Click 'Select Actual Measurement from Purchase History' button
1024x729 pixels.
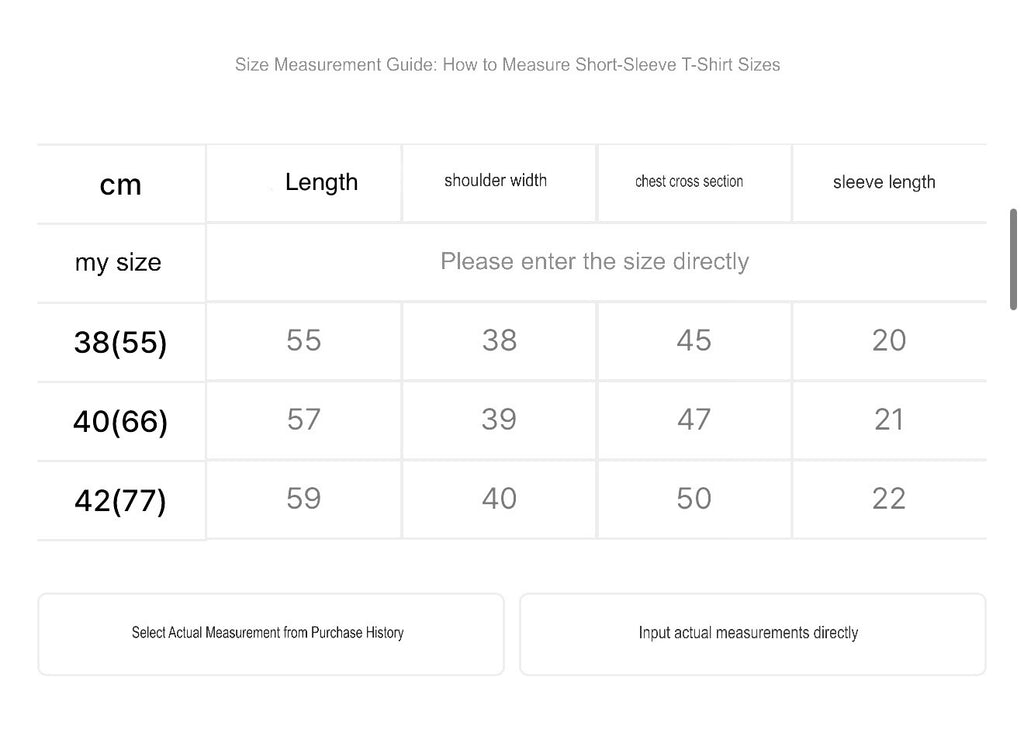271,634
